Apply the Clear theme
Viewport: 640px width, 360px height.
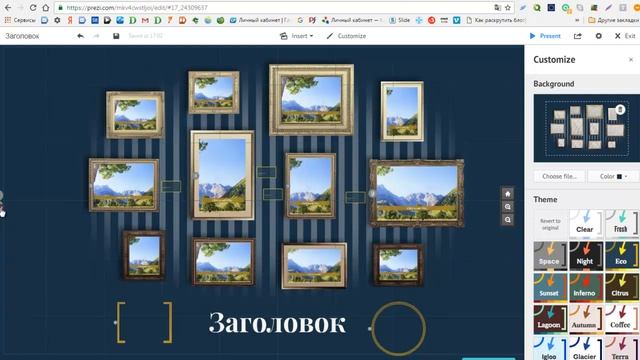tap(586, 224)
